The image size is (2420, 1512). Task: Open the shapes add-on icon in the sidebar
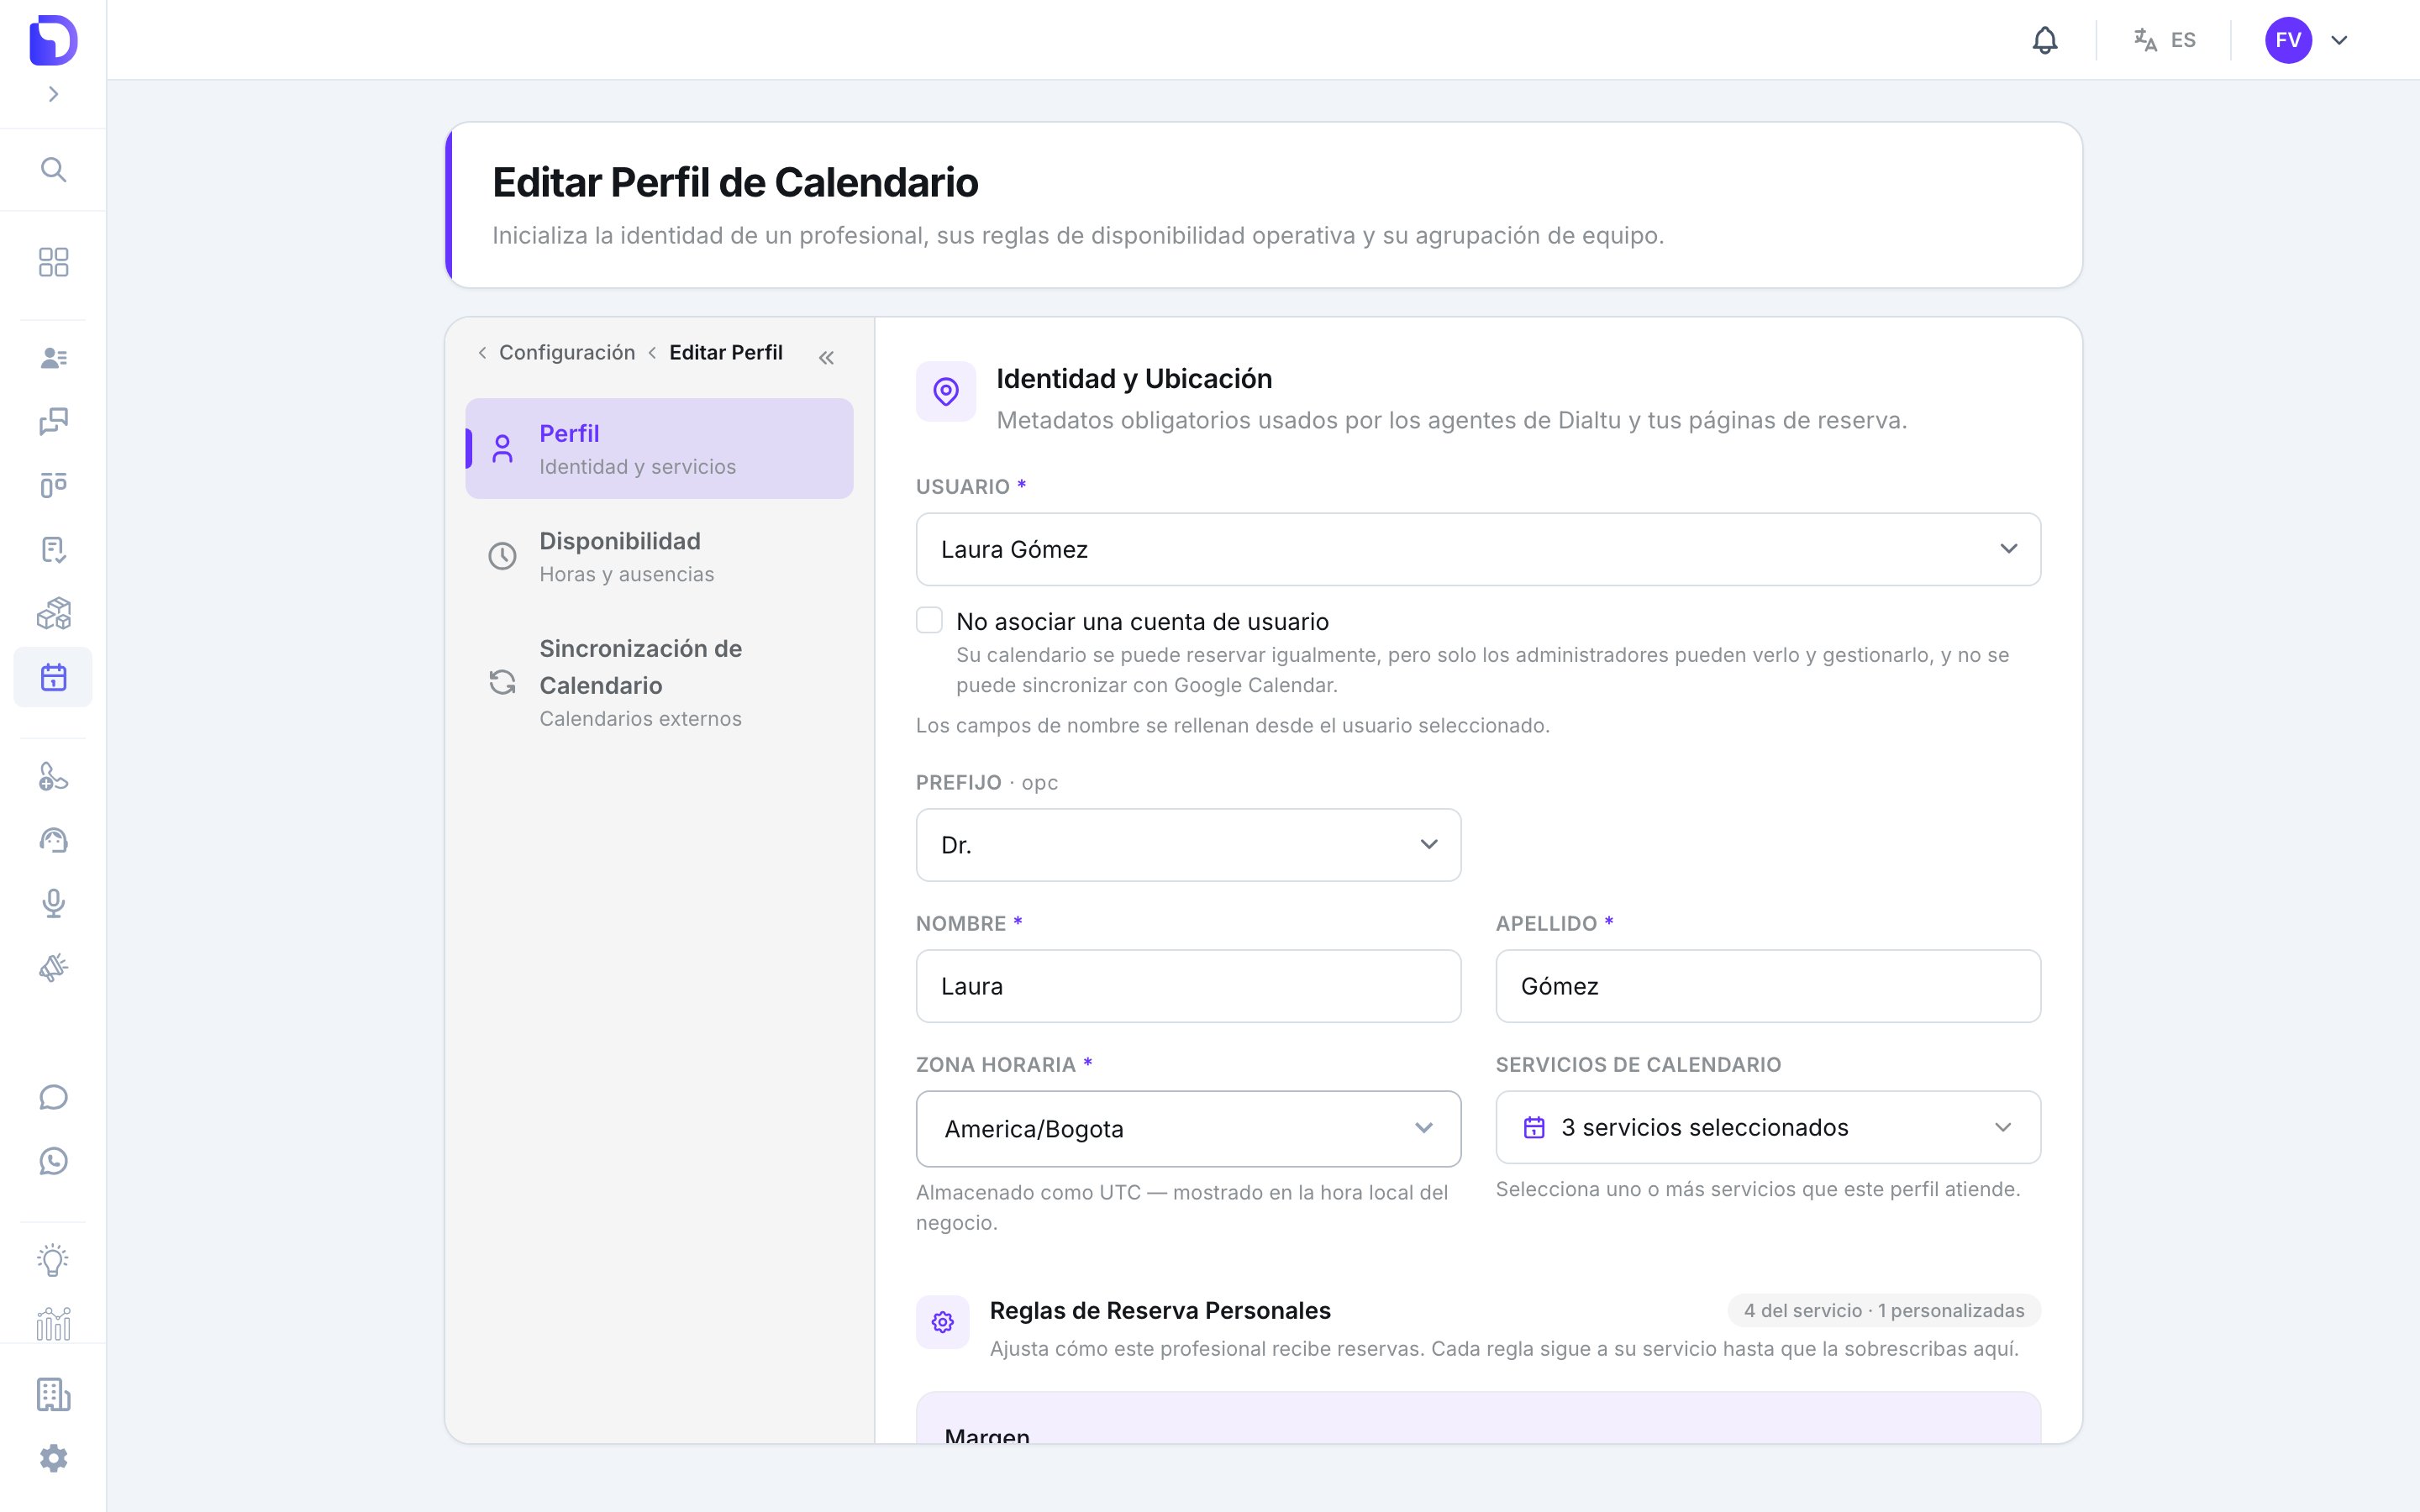pyautogui.click(x=54, y=776)
